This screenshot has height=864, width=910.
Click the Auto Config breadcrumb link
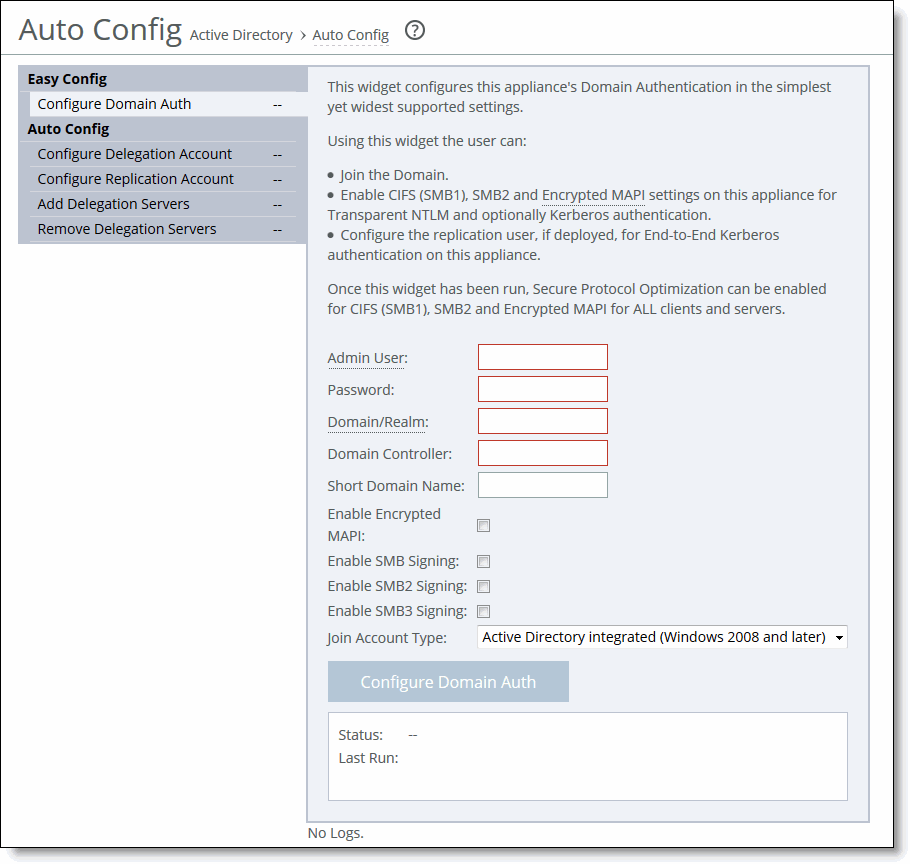click(x=350, y=35)
